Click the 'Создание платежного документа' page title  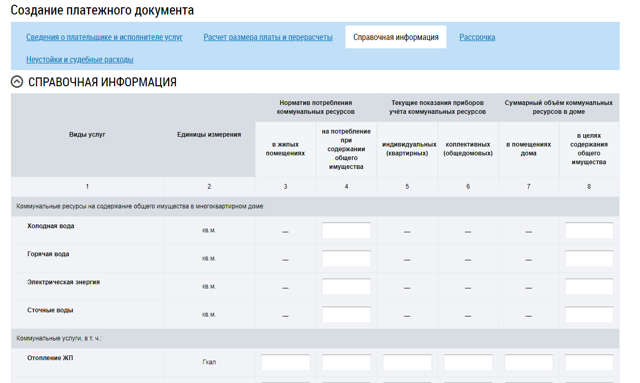(x=102, y=10)
